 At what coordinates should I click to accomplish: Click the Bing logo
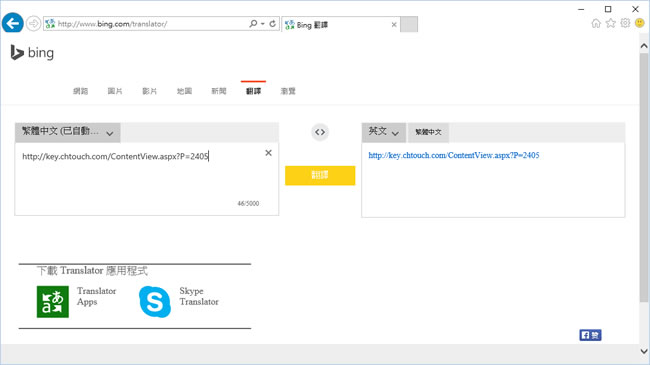tap(32, 53)
